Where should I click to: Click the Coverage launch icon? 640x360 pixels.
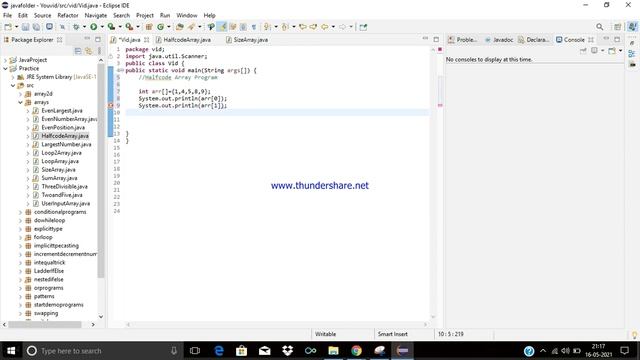pyautogui.click(x=111, y=27)
